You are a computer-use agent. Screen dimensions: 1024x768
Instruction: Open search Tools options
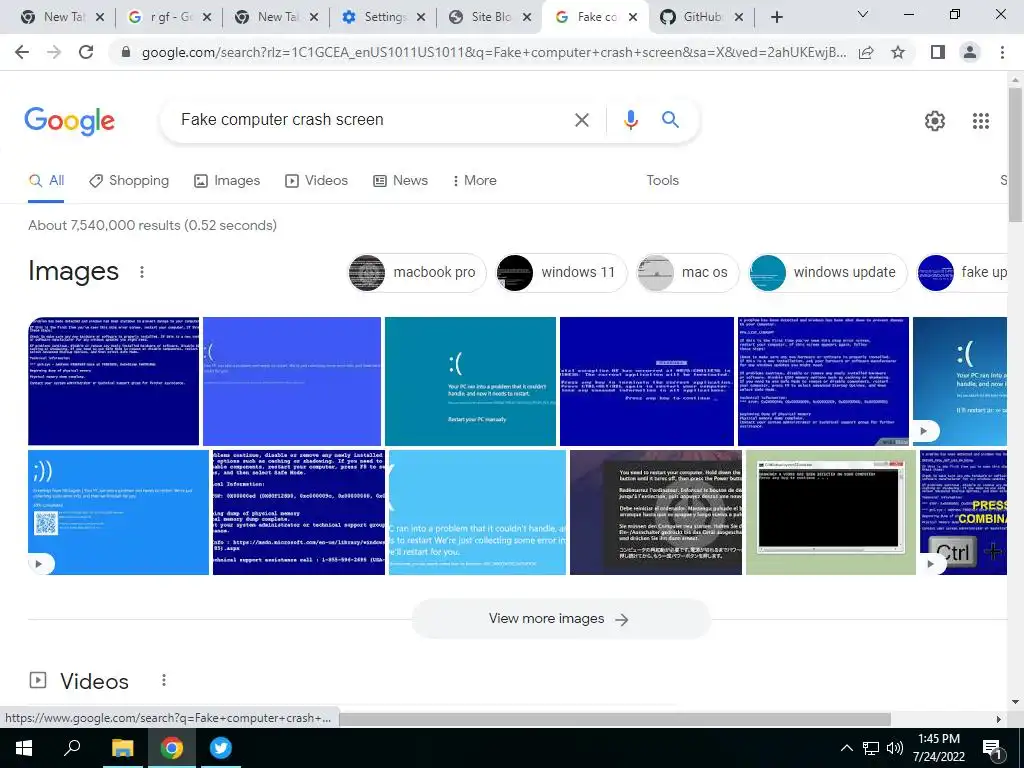(x=662, y=181)
